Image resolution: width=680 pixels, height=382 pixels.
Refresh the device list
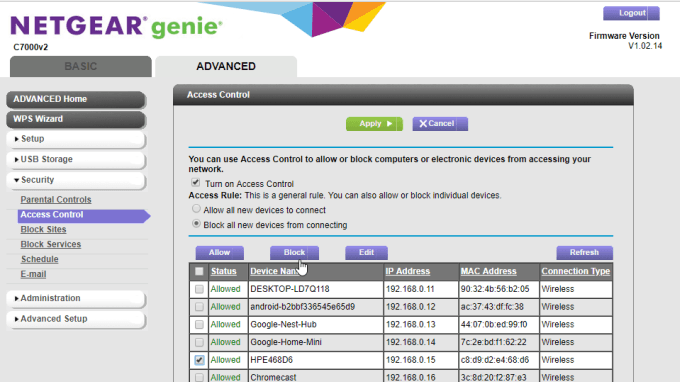pyautogui.click(x=584, y=253)
